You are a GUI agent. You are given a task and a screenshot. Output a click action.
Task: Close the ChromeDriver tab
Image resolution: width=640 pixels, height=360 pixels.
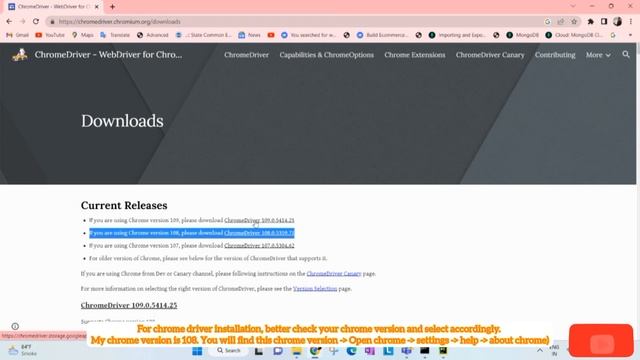pyautogui.click(x=97, y=7)
